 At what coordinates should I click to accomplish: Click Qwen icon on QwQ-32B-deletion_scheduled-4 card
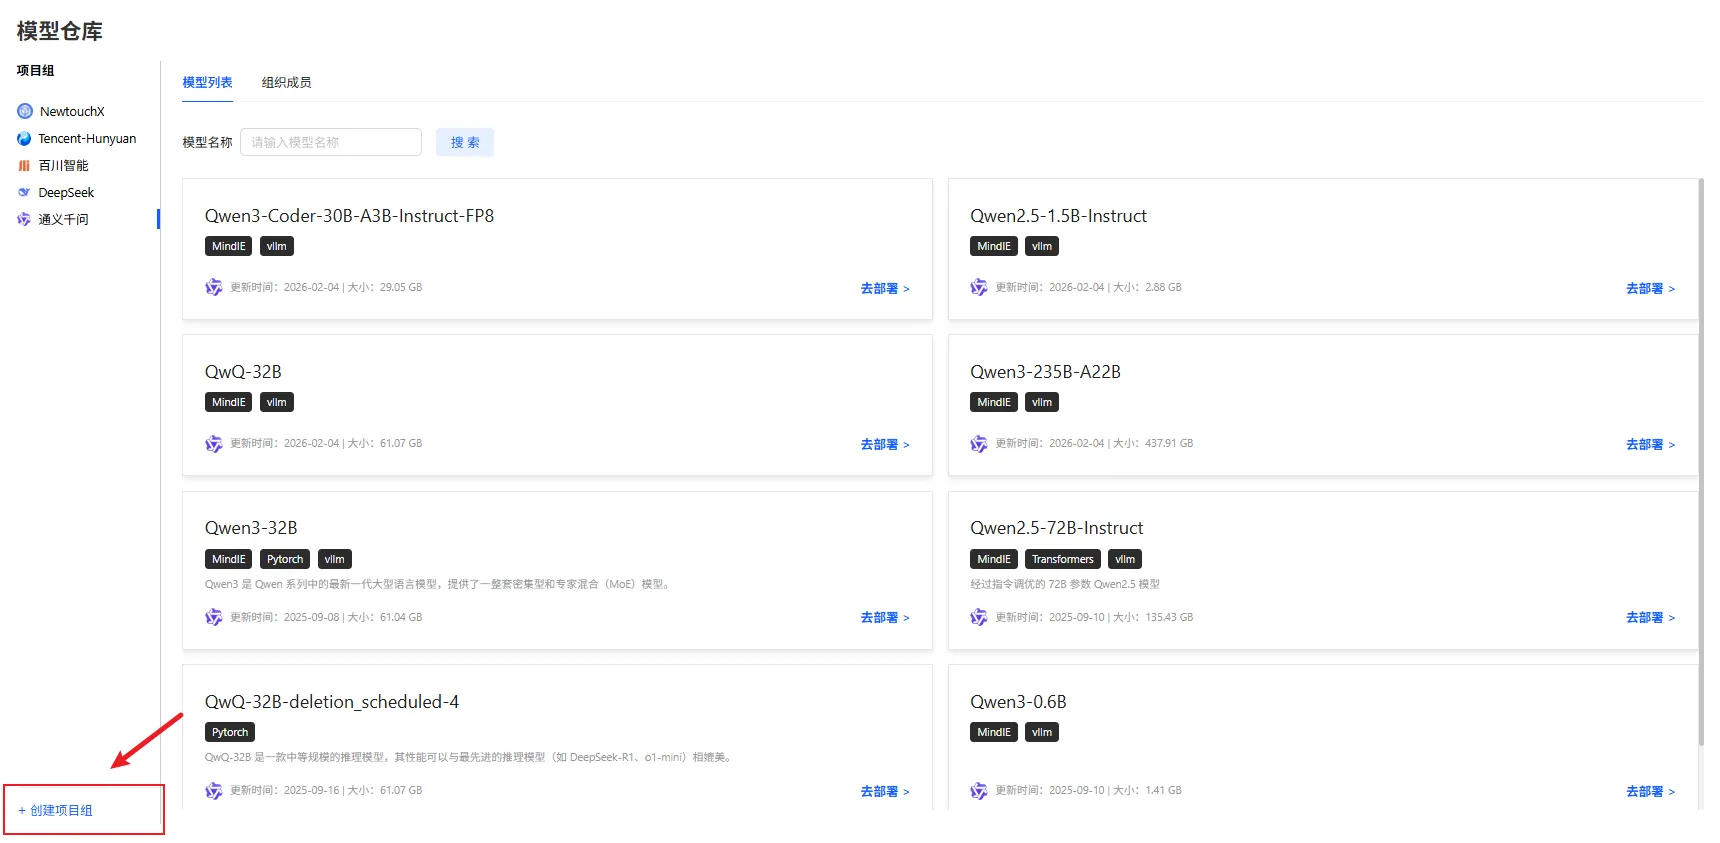pos(214,790)
